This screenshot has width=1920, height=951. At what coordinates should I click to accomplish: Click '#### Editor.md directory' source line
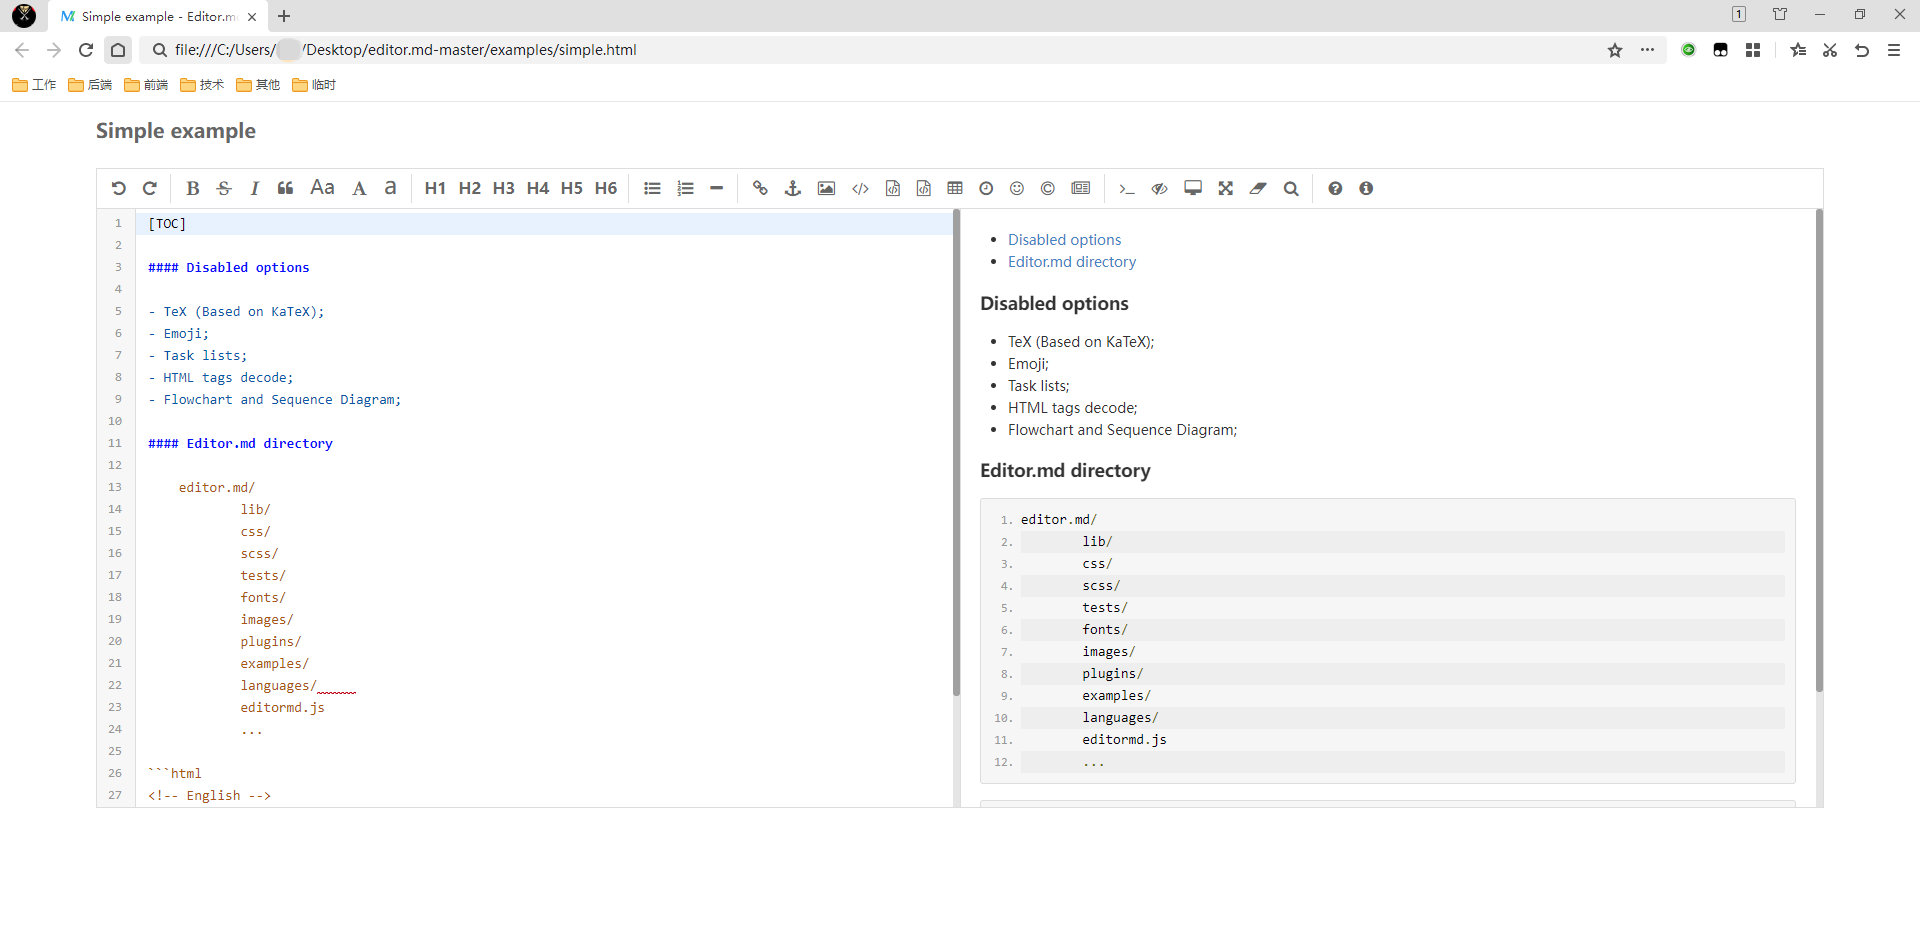tap(240, 444)
